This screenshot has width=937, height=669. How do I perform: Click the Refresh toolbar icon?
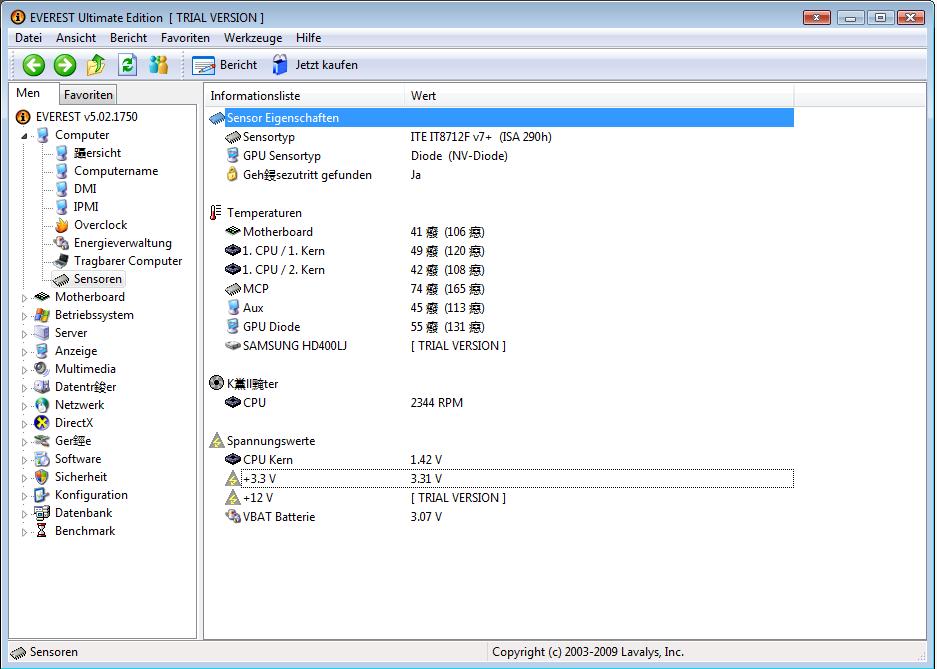point(127,65)
